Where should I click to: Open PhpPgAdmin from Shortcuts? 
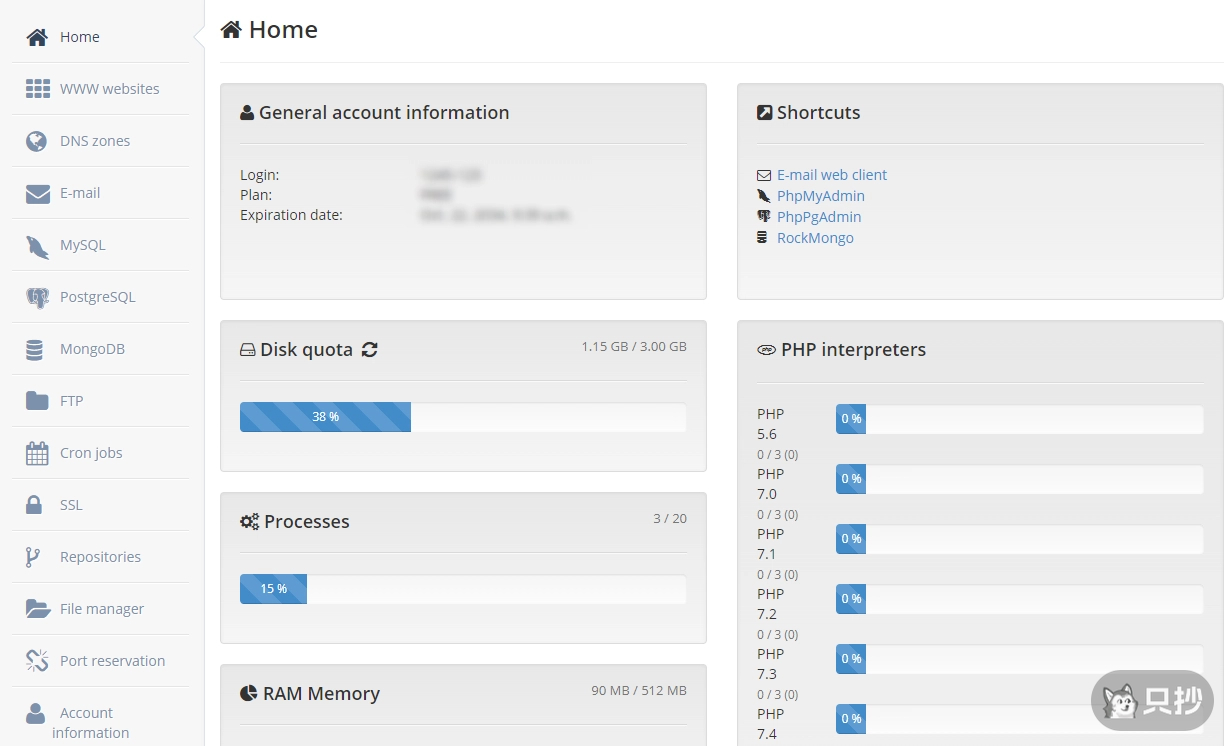818,217
